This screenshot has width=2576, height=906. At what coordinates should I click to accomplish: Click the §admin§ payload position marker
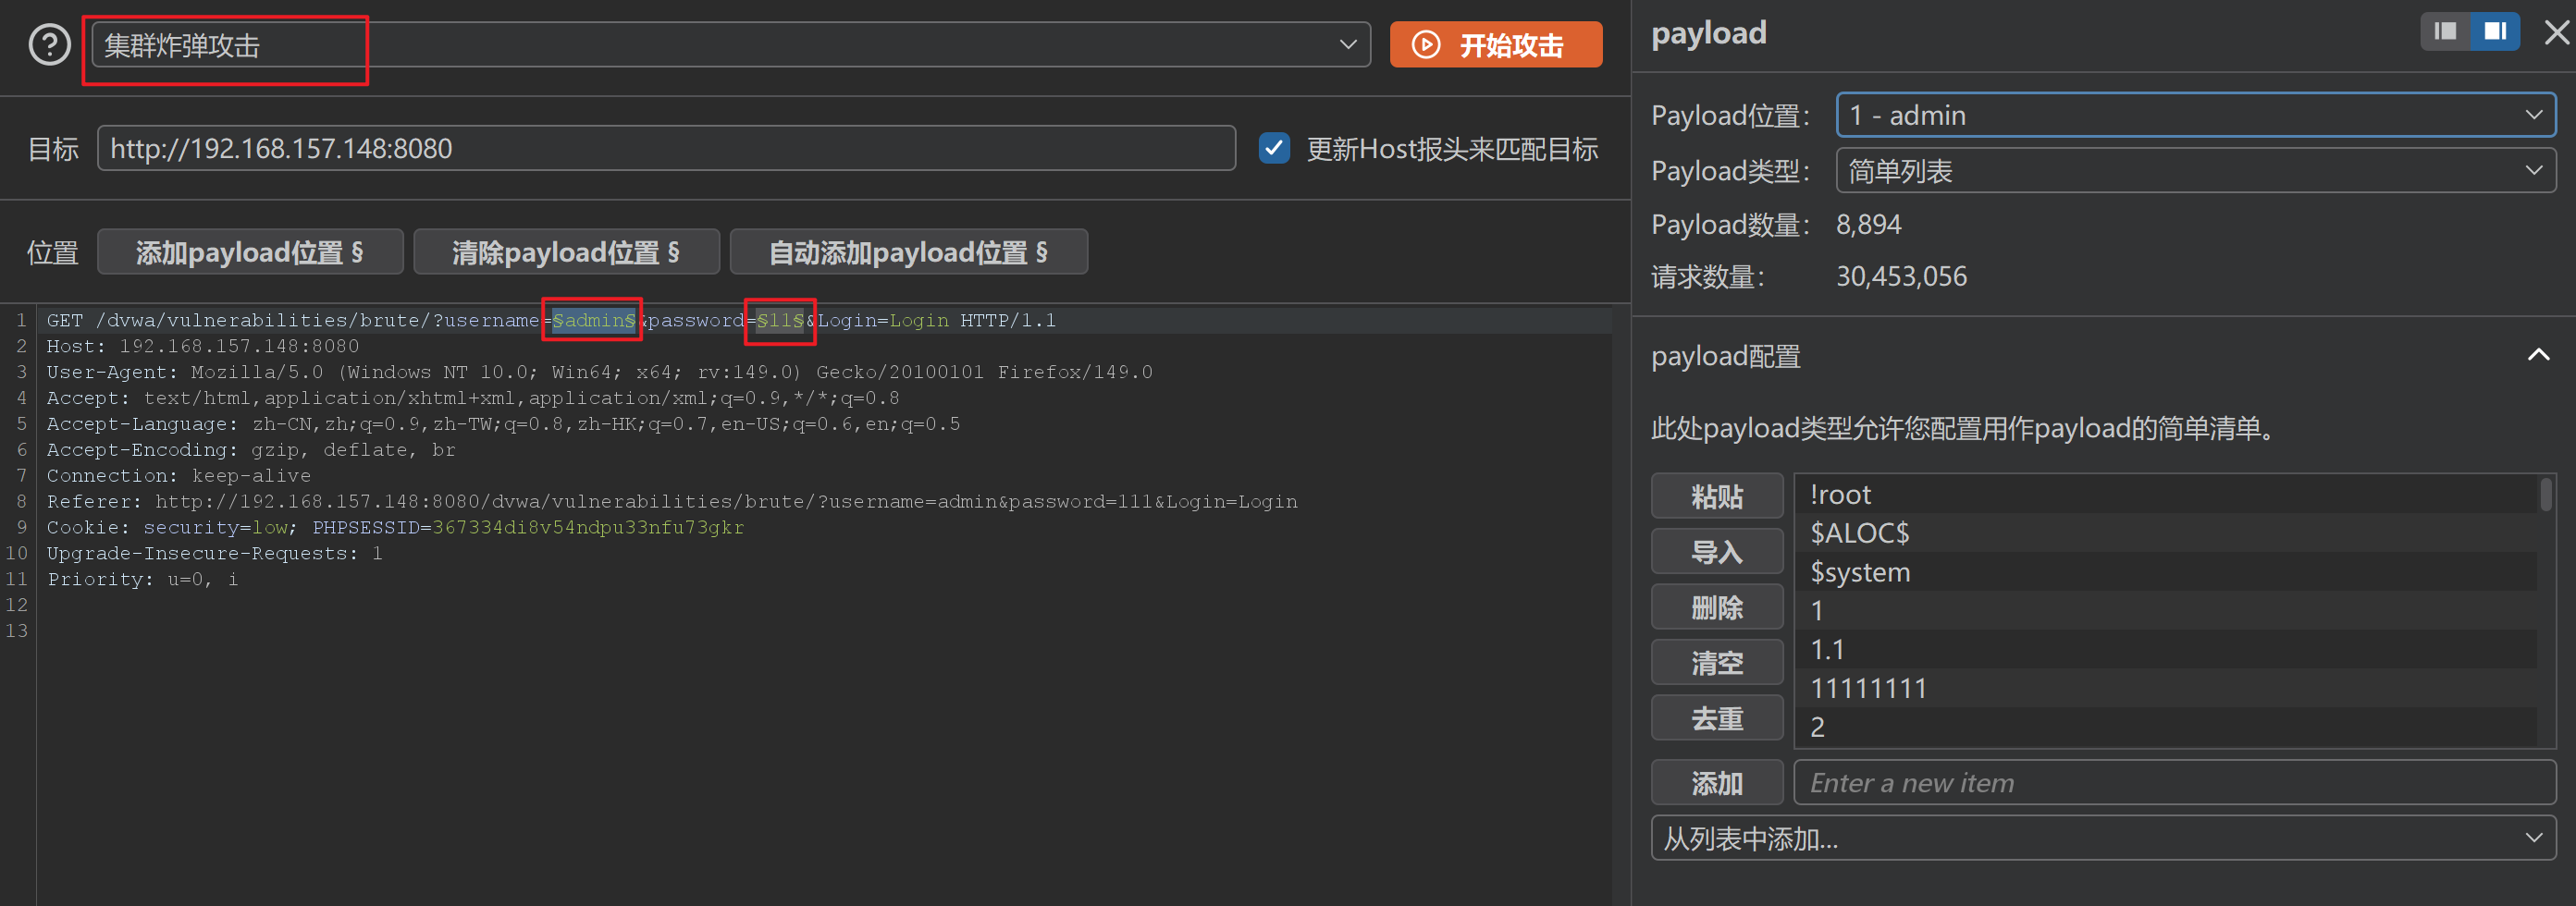tap(594, 320)
